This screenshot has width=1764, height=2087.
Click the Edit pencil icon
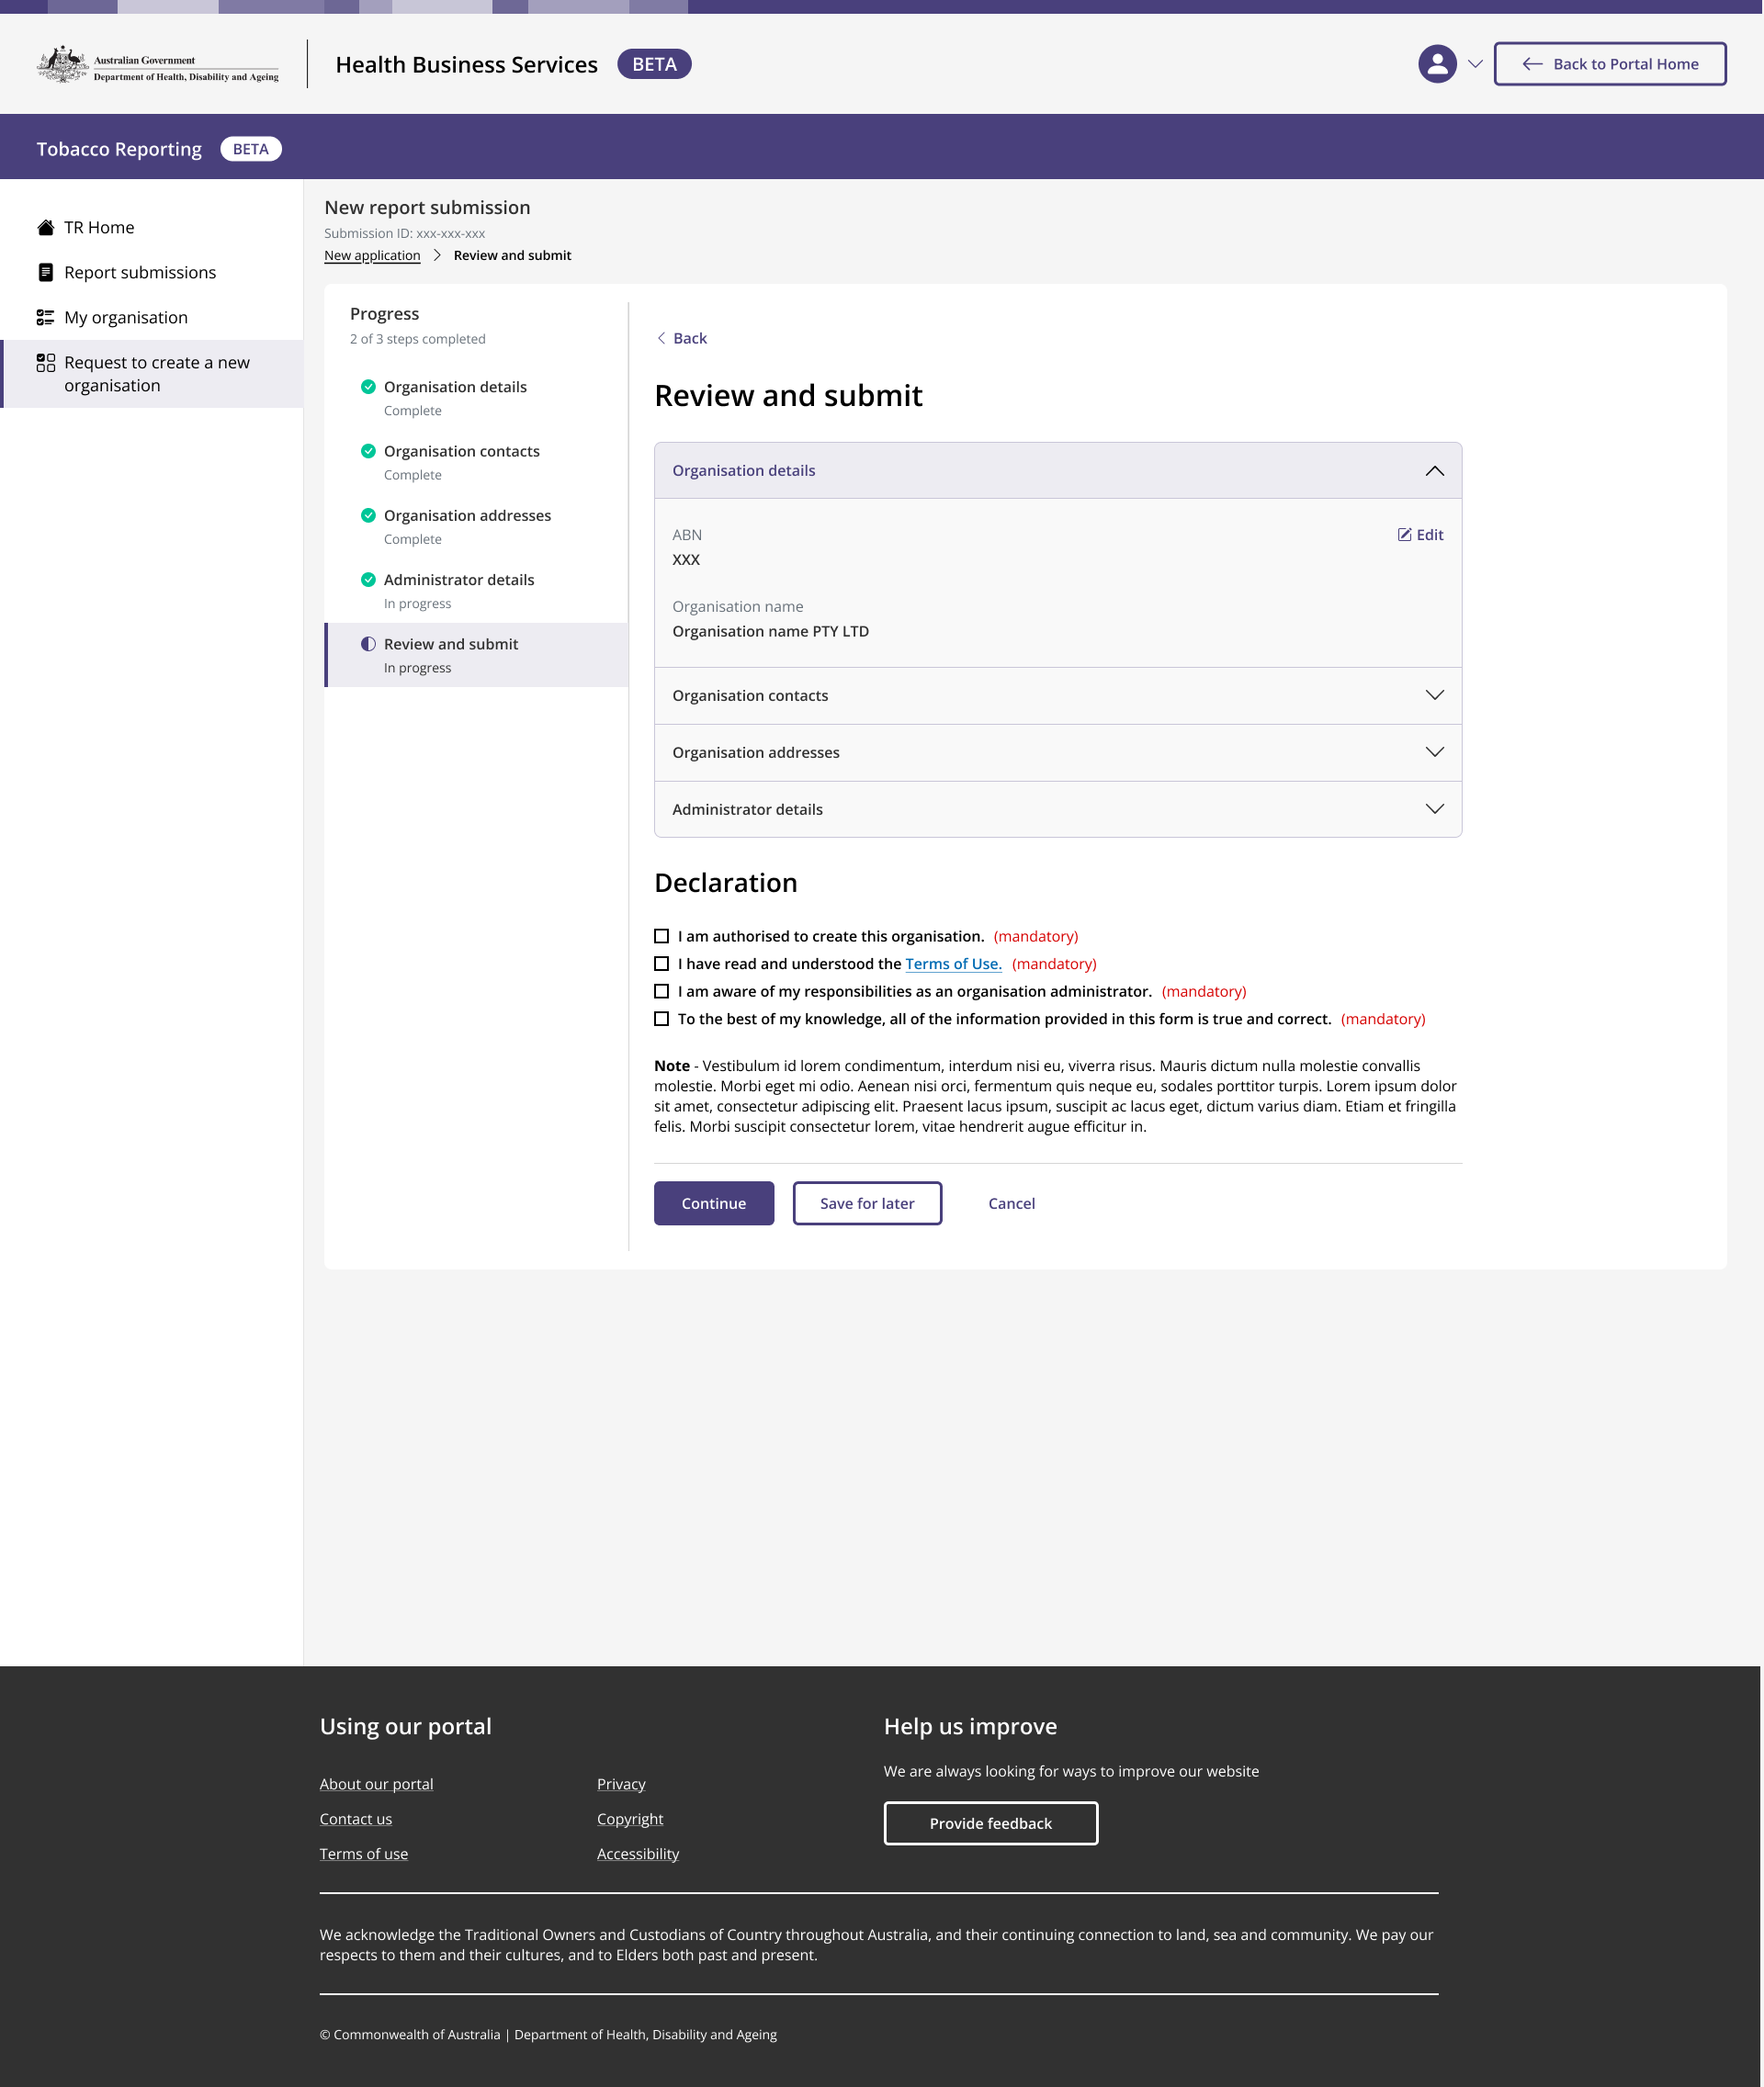click(1404, 535)
